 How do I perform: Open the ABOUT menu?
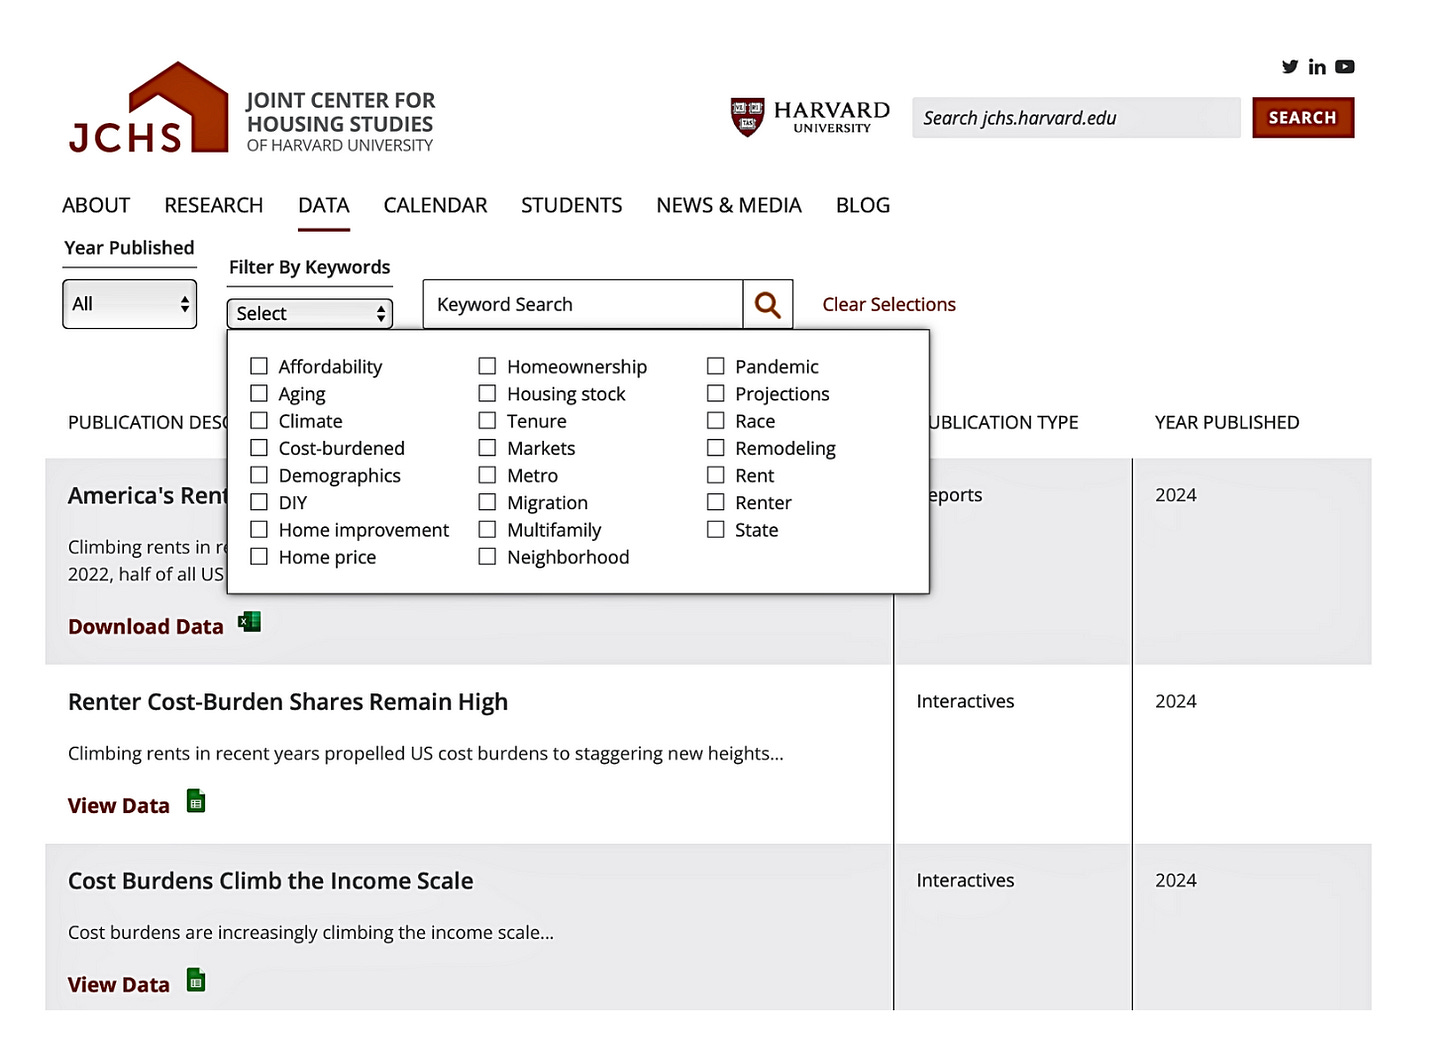(x=96, y=205)
